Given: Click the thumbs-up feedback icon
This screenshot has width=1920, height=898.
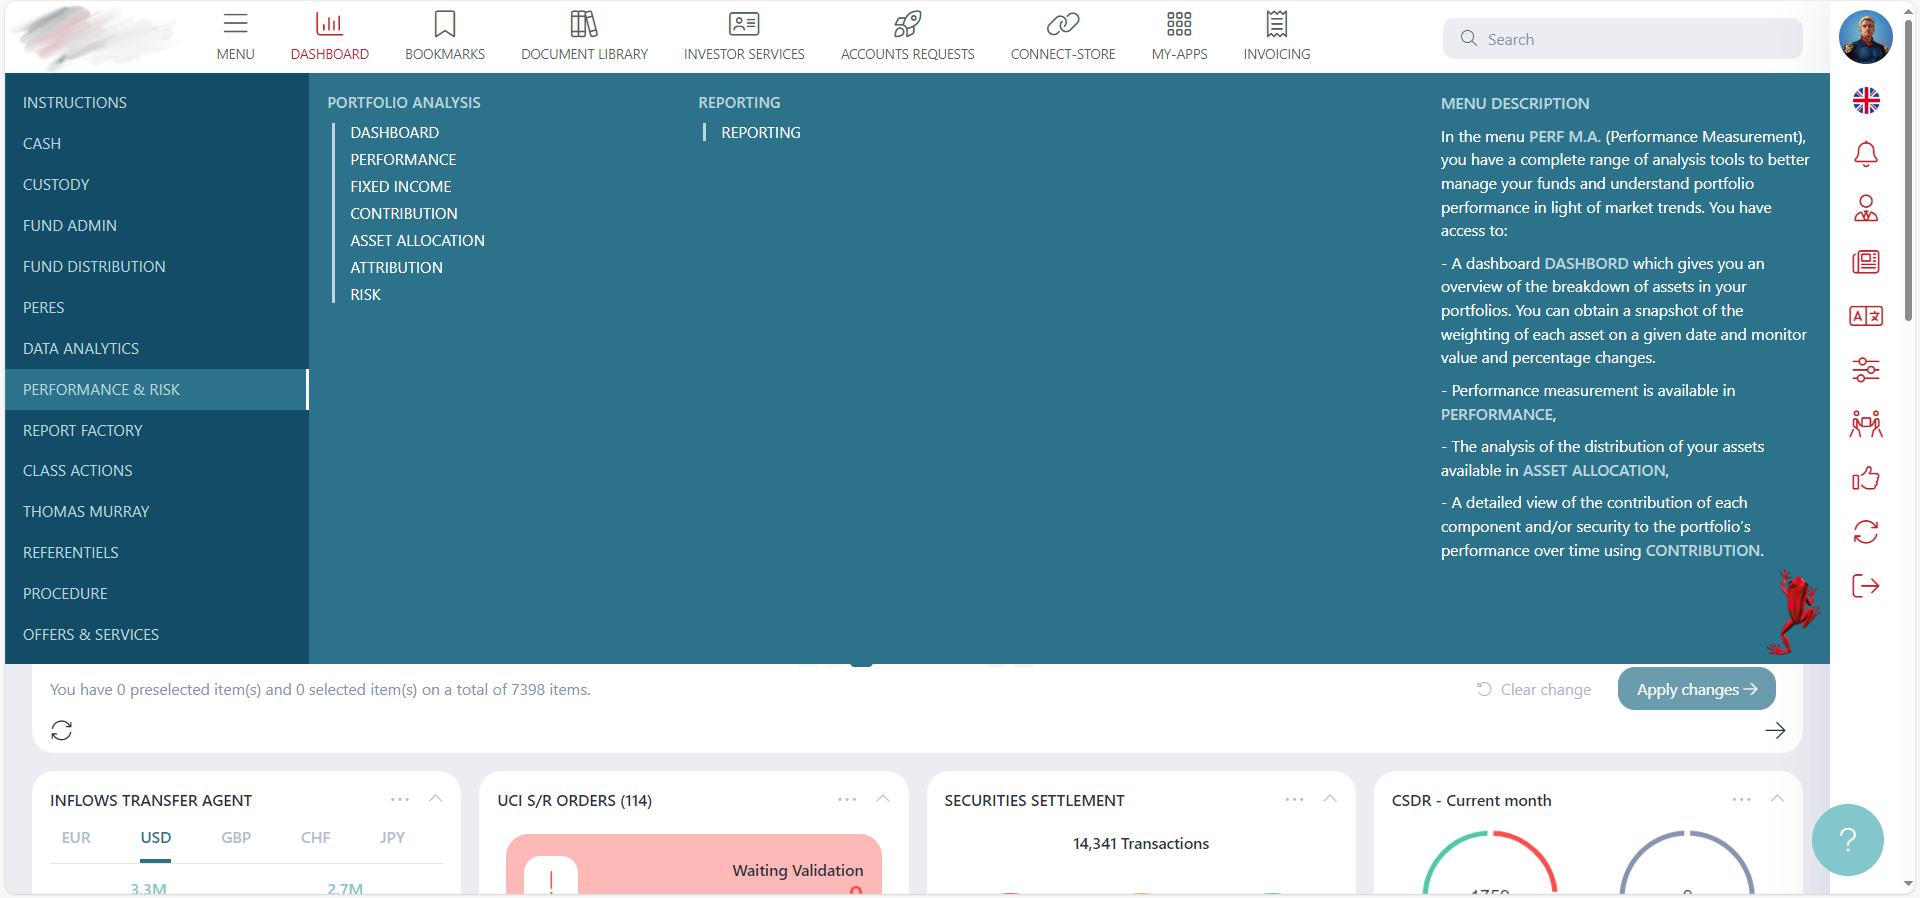Looking at the screenshot, I should click(1865, 478).
